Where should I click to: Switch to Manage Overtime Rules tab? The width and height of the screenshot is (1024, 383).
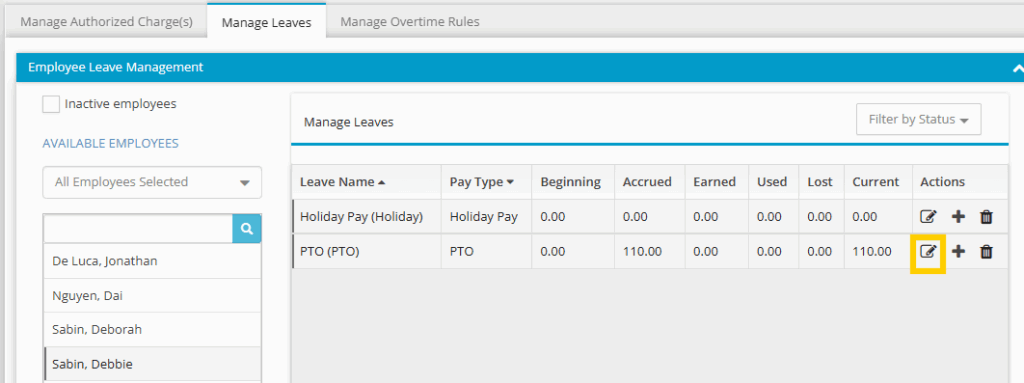(x=410, y=22)
